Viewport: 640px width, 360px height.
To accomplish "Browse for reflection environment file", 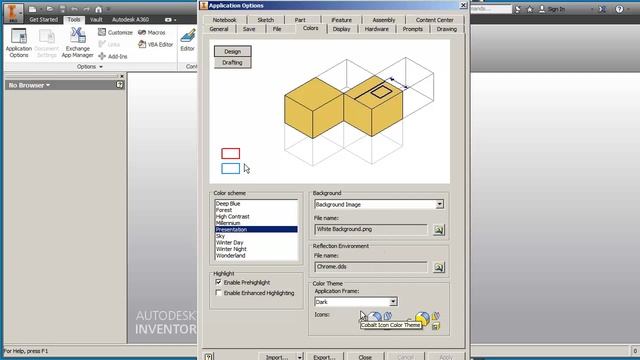I will pyautogui.click(x=439, y=267).
